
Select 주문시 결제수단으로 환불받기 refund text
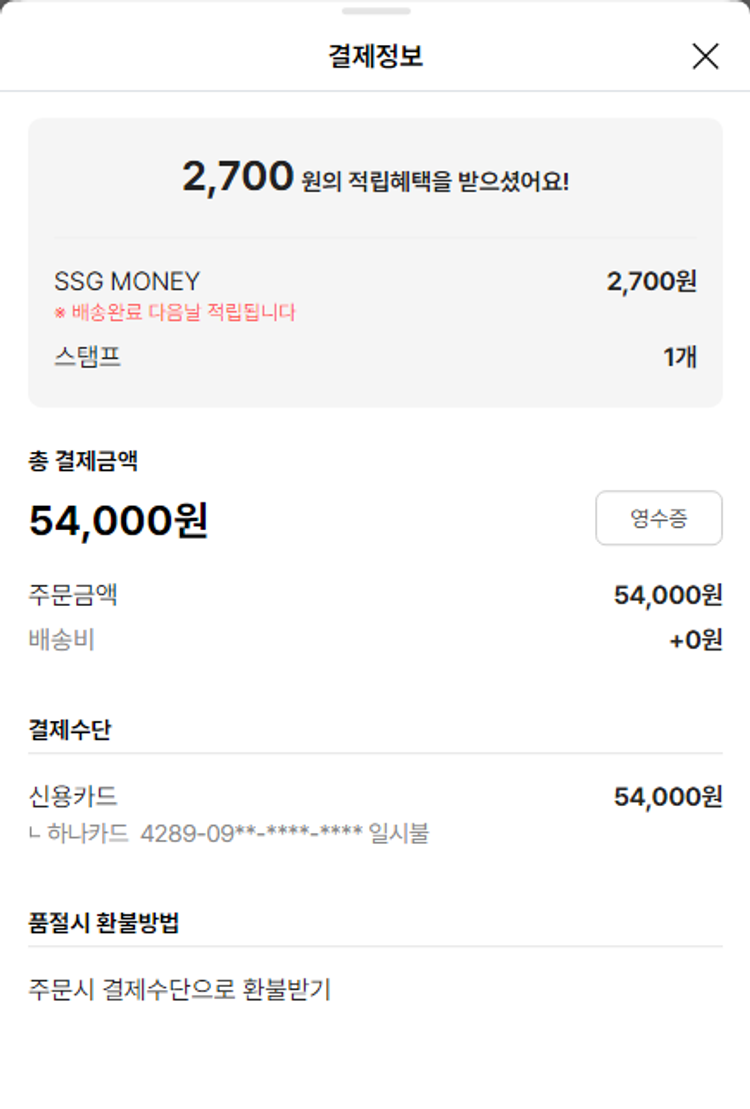point(179,990)
